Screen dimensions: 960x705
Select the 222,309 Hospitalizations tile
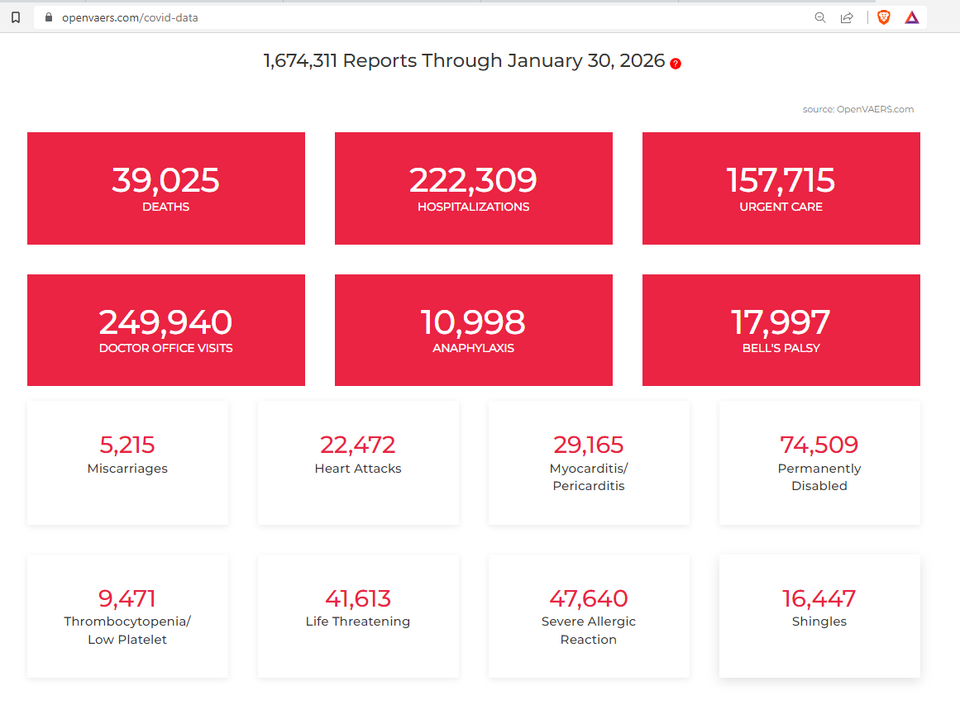[473, 188]
